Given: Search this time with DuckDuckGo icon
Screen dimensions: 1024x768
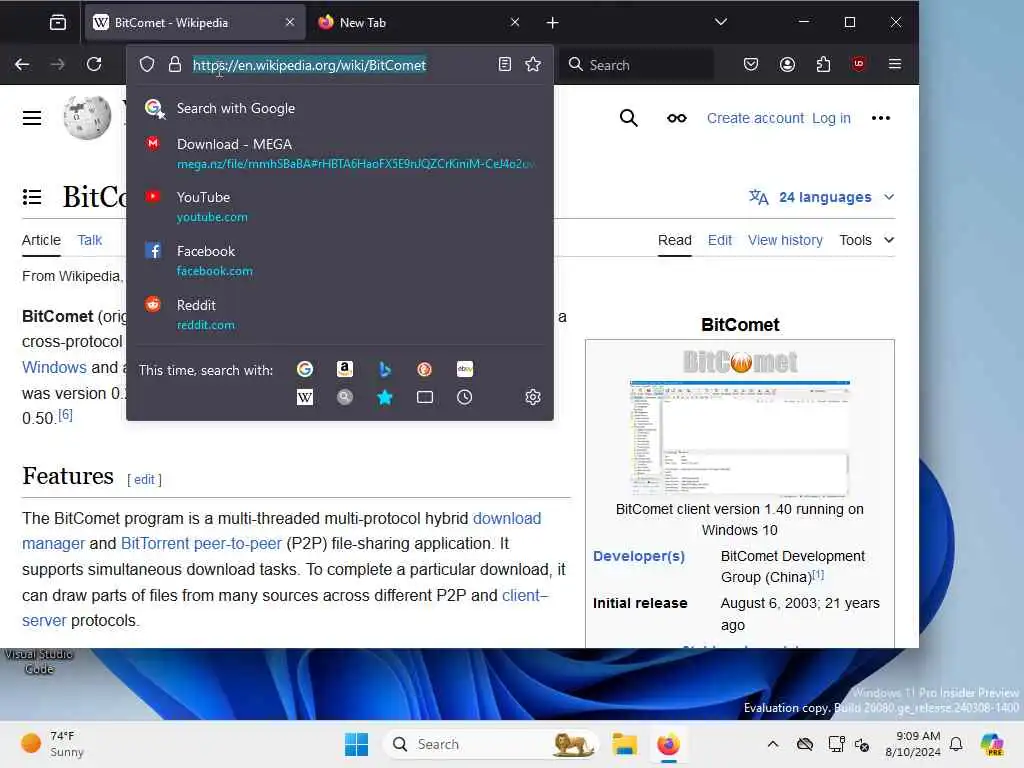Looking at the screenshot, I should (424, 369).
